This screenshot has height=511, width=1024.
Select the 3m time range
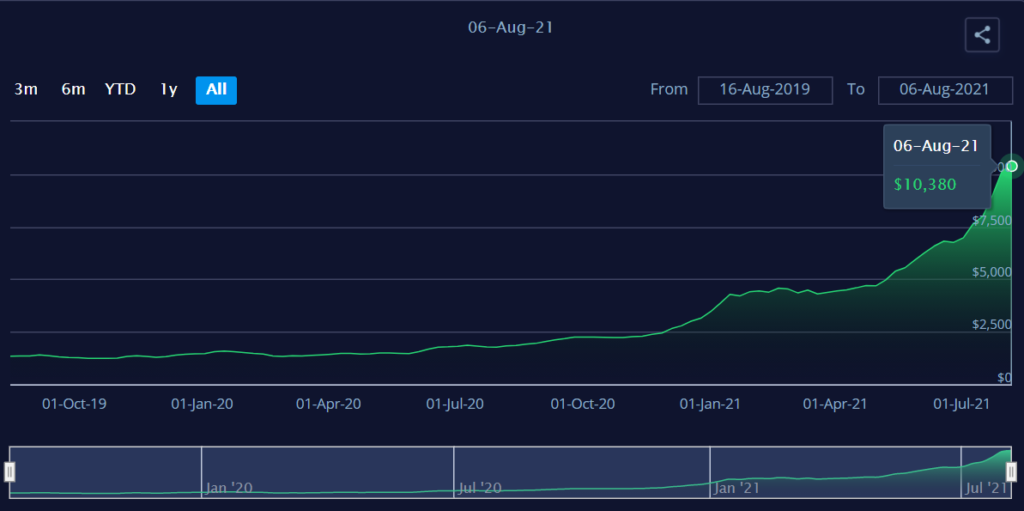tap(26, 90)
